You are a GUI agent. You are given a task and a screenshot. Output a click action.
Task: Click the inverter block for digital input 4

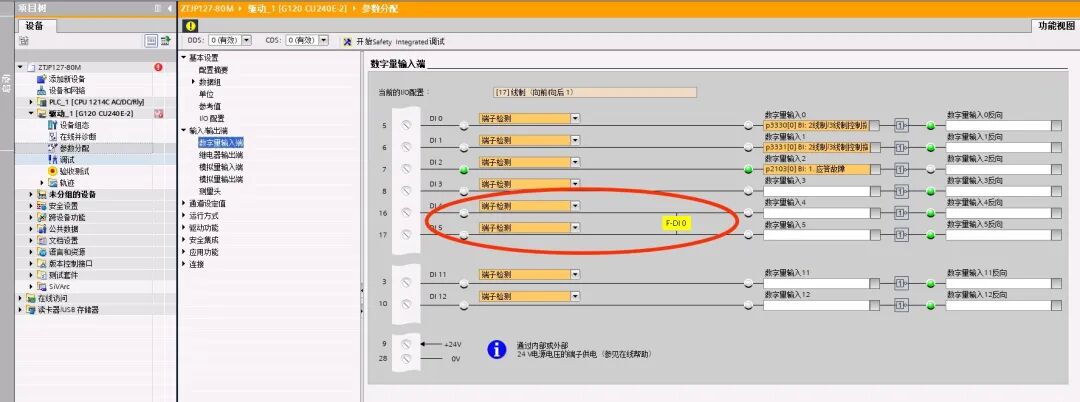pyautogui.click(x=901, y=213)
